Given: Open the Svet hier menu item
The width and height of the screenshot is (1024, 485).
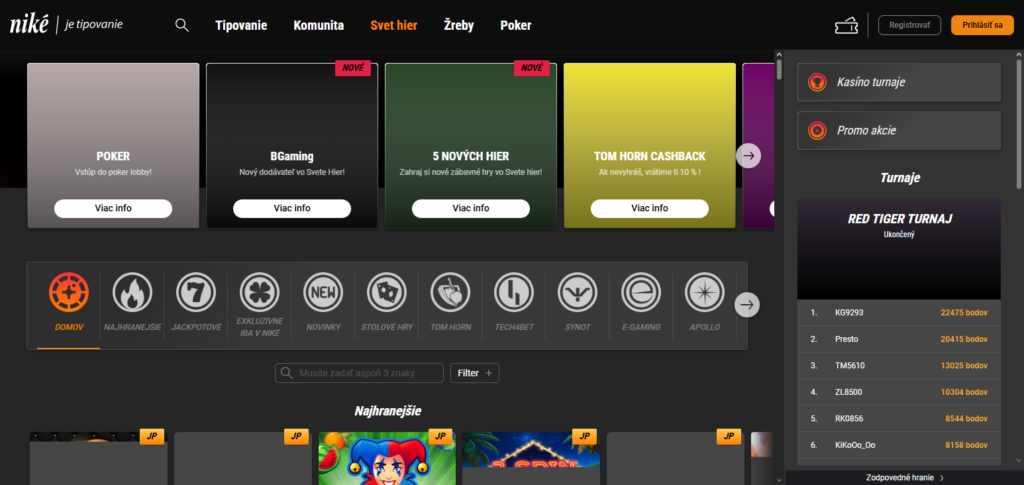Looking at the screenshot, I should click(394, 25).
